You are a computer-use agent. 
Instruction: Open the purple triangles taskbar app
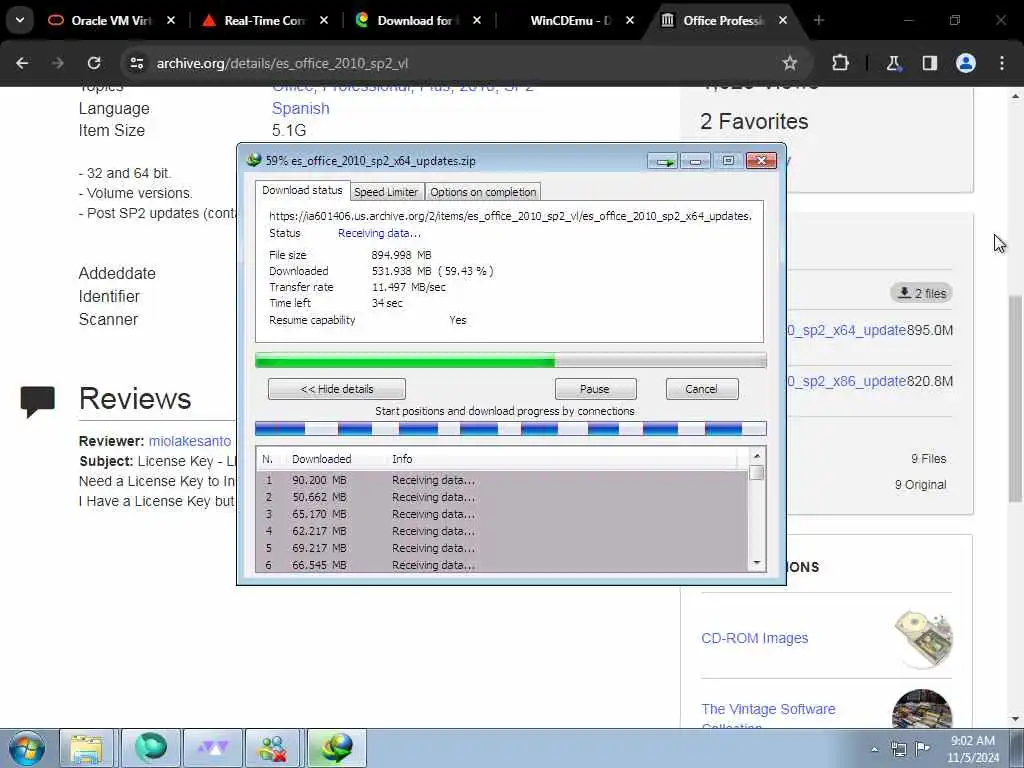[213, 748]
